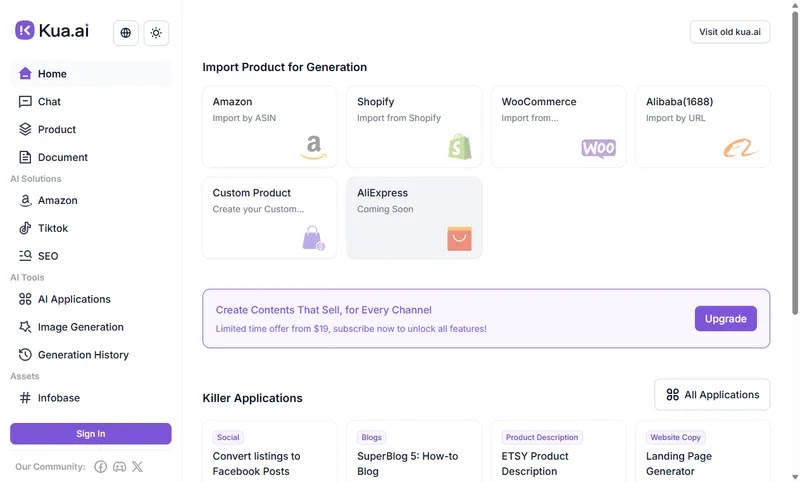Click the scrollbar down arrow
The image size is (800, 482).
pyautogui.click(x=795, y=477)
